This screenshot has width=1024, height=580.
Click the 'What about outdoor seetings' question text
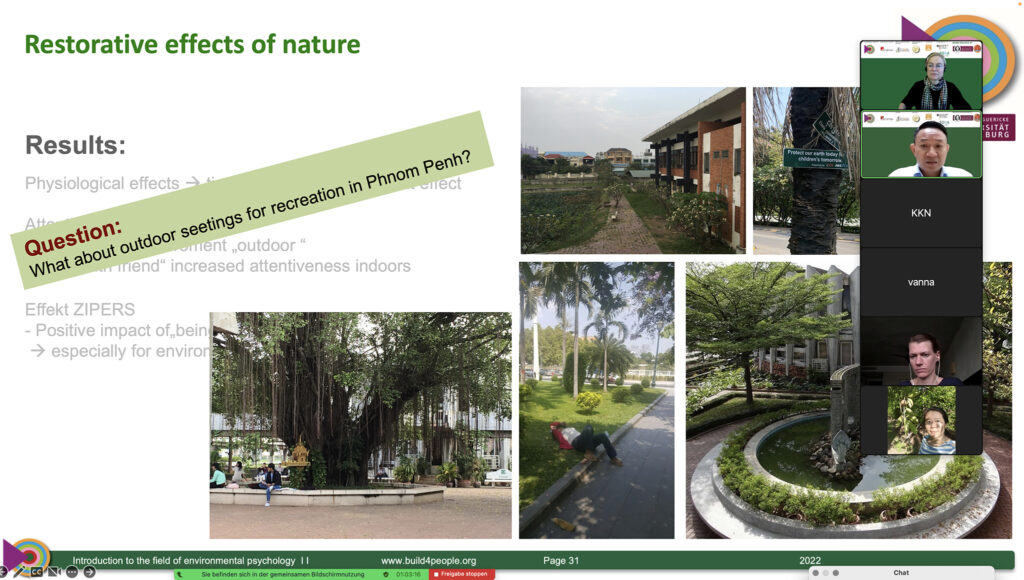coord(250,213)
